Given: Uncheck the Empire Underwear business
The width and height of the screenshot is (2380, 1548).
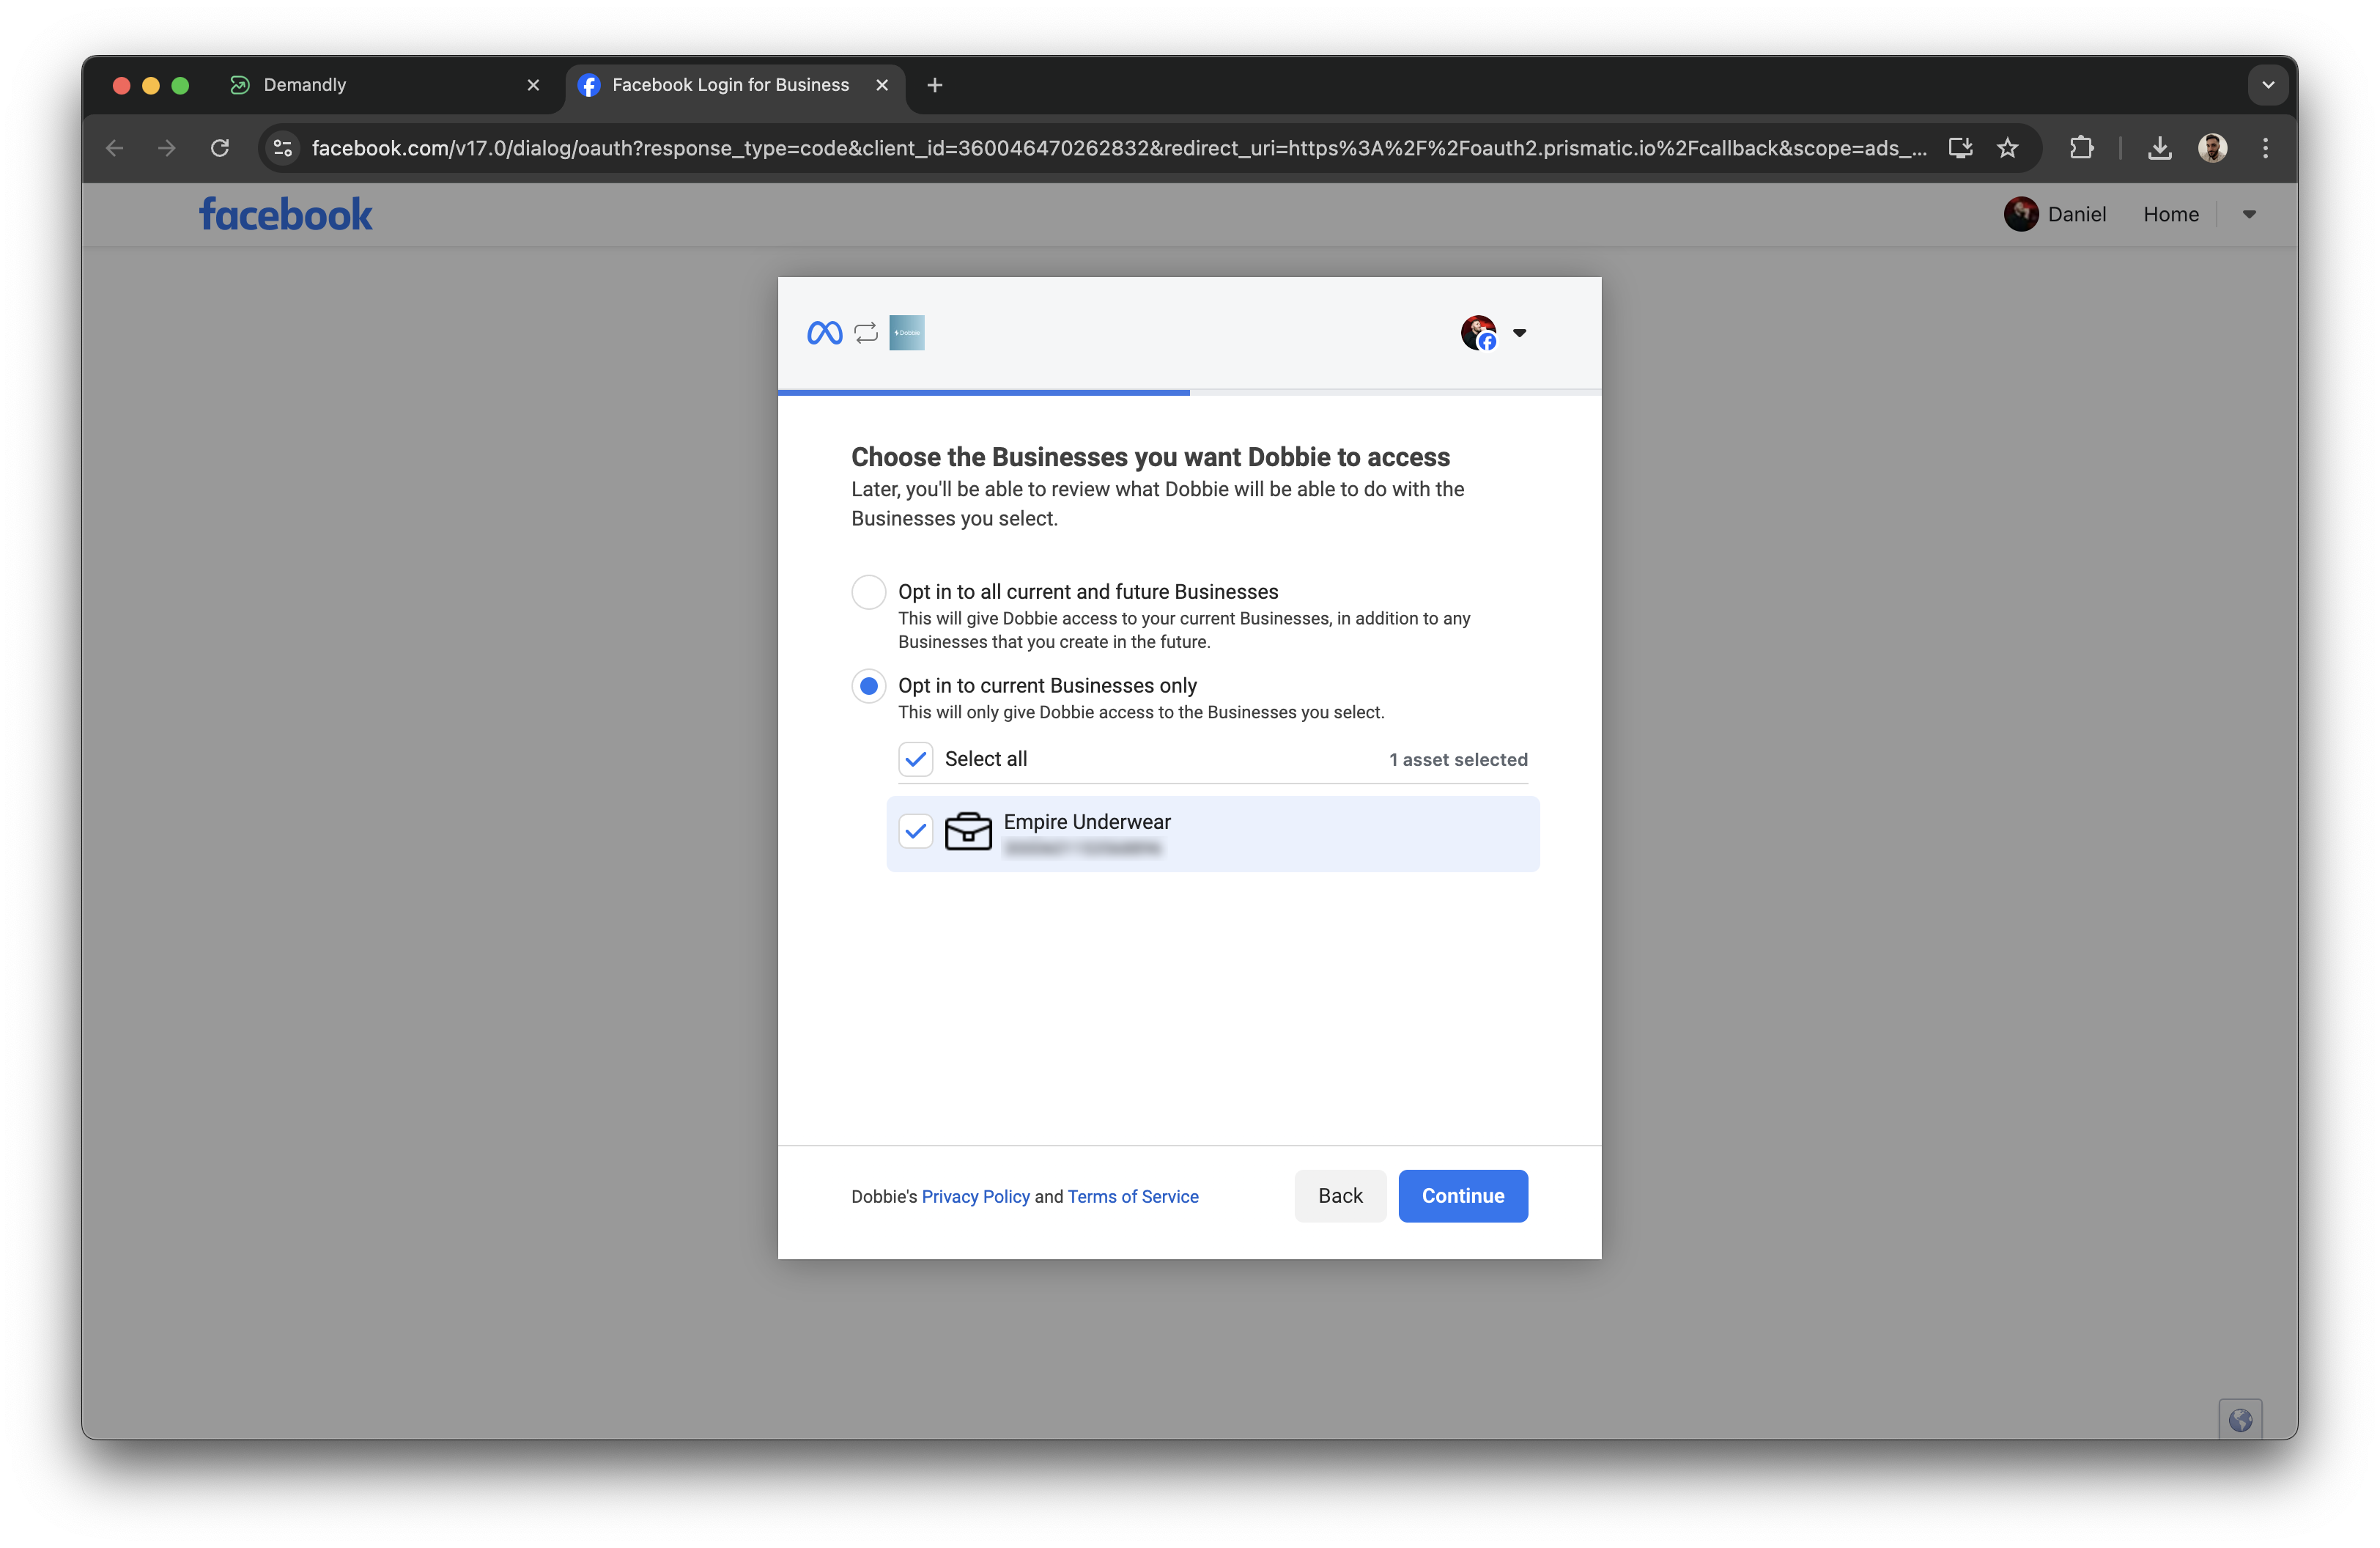Looking at the screenshot, I should click(915, 831).
